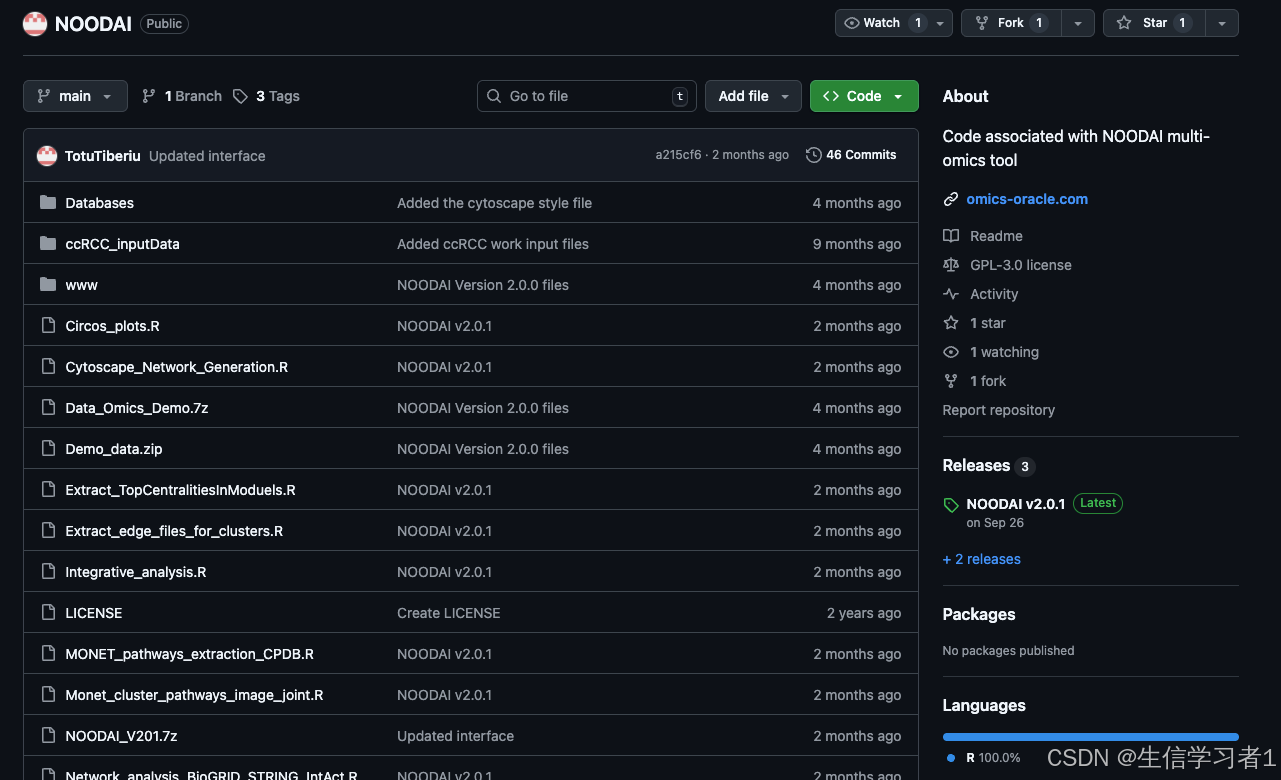Click the TotuTiberiu username link
The image size is (1281, 780).
tap(103, 156)
